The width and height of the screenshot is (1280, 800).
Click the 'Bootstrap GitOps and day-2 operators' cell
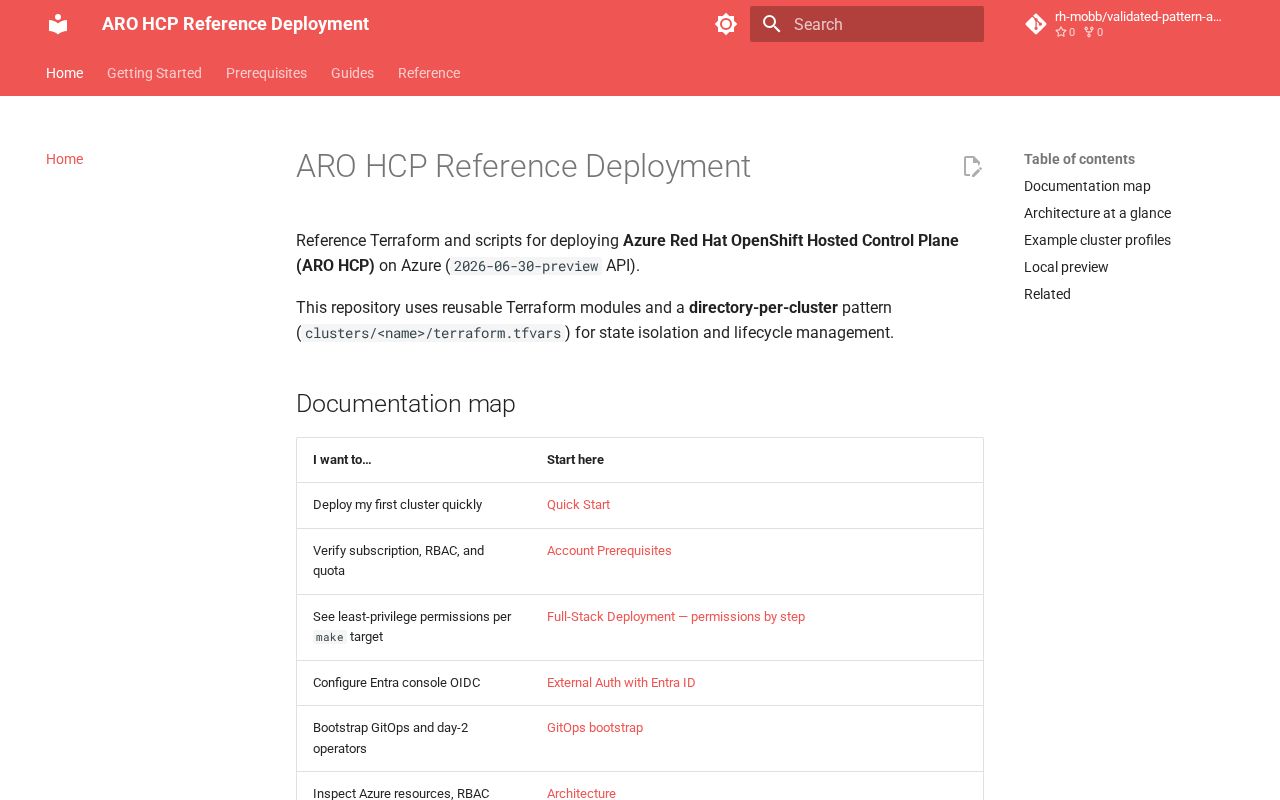pos(413,738)
